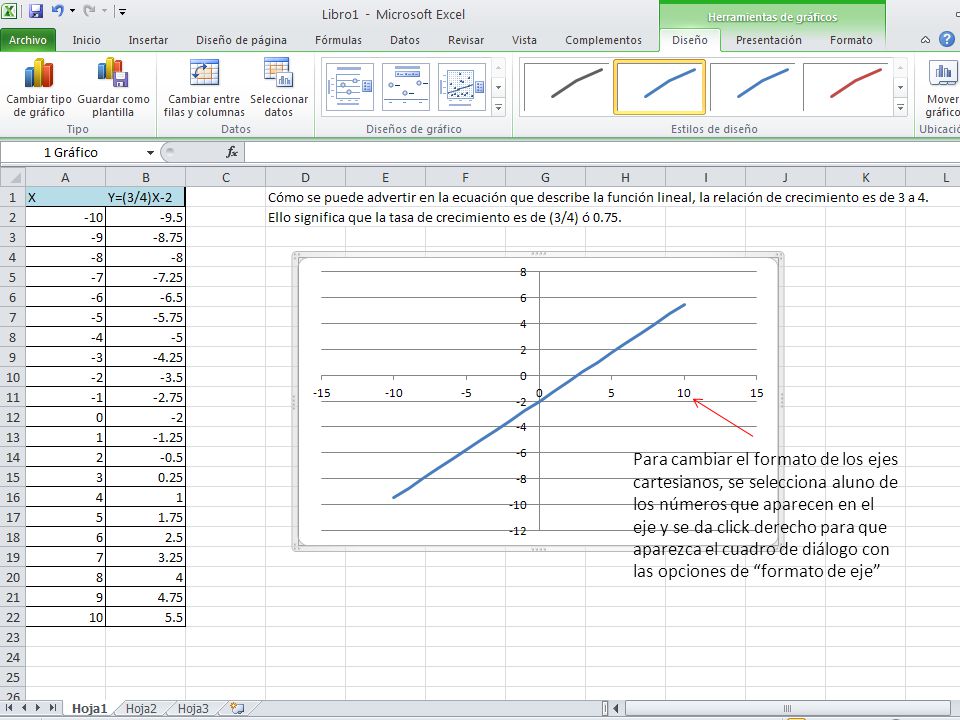The width and height of the screenshot is (960, 720).
Task: Click horizontal scrollbar left arrow
Action: (x=616, y=708)
